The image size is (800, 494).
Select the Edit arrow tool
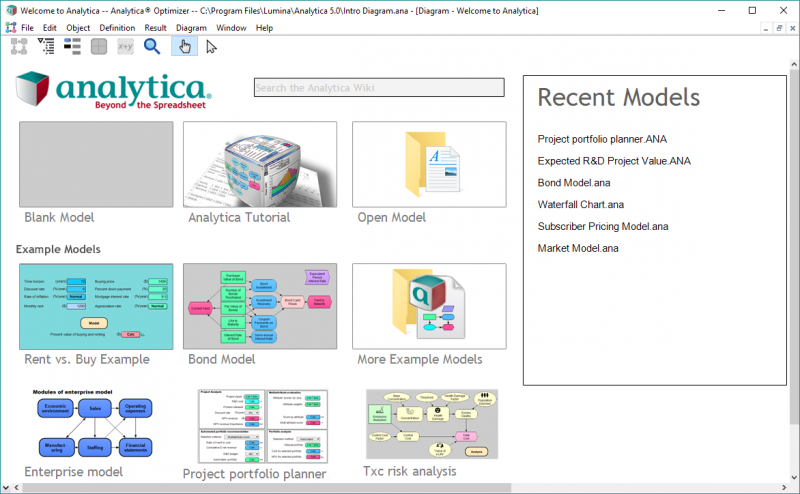(211, 46)
